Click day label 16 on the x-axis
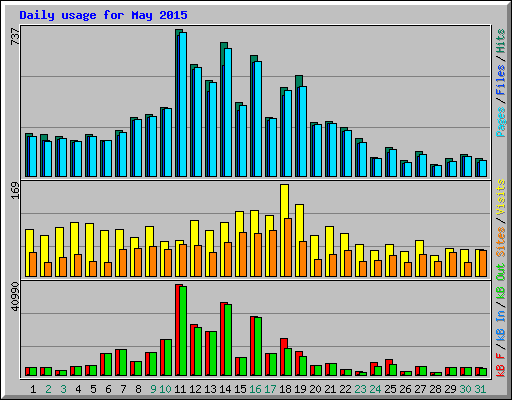 tap(255, 389)
